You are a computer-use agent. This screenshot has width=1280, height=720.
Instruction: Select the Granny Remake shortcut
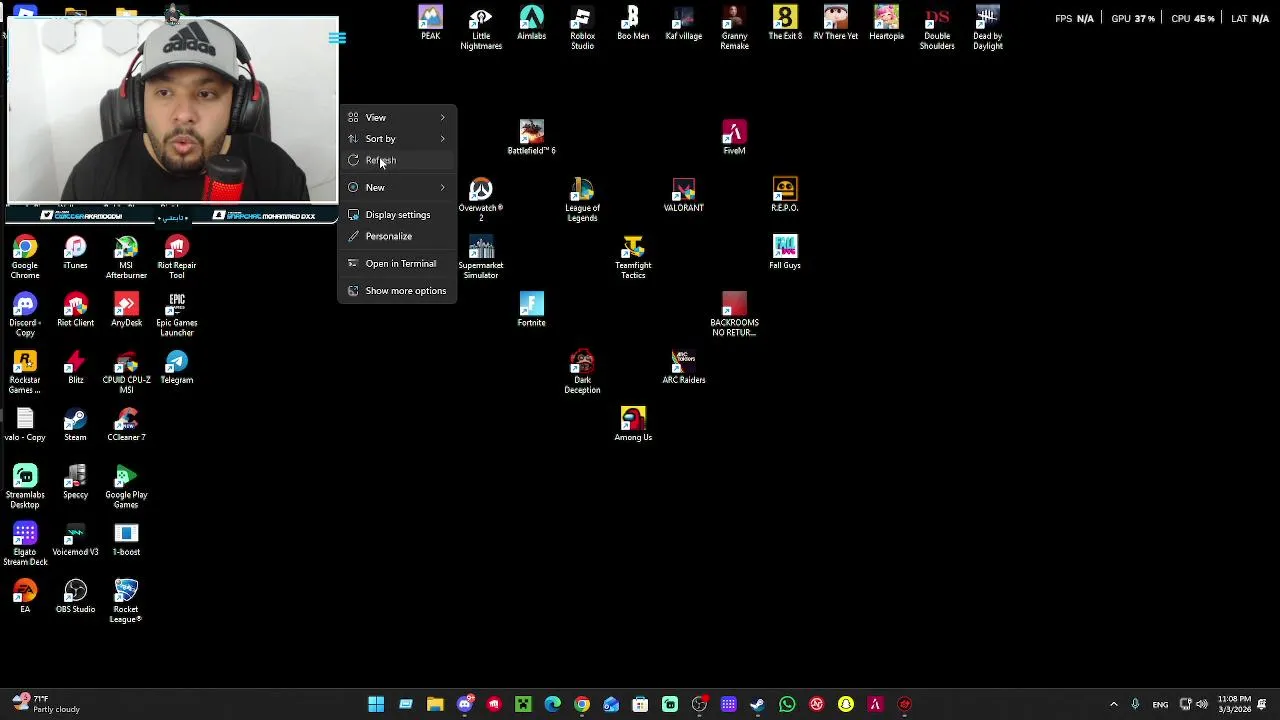(x=734, y=28)
